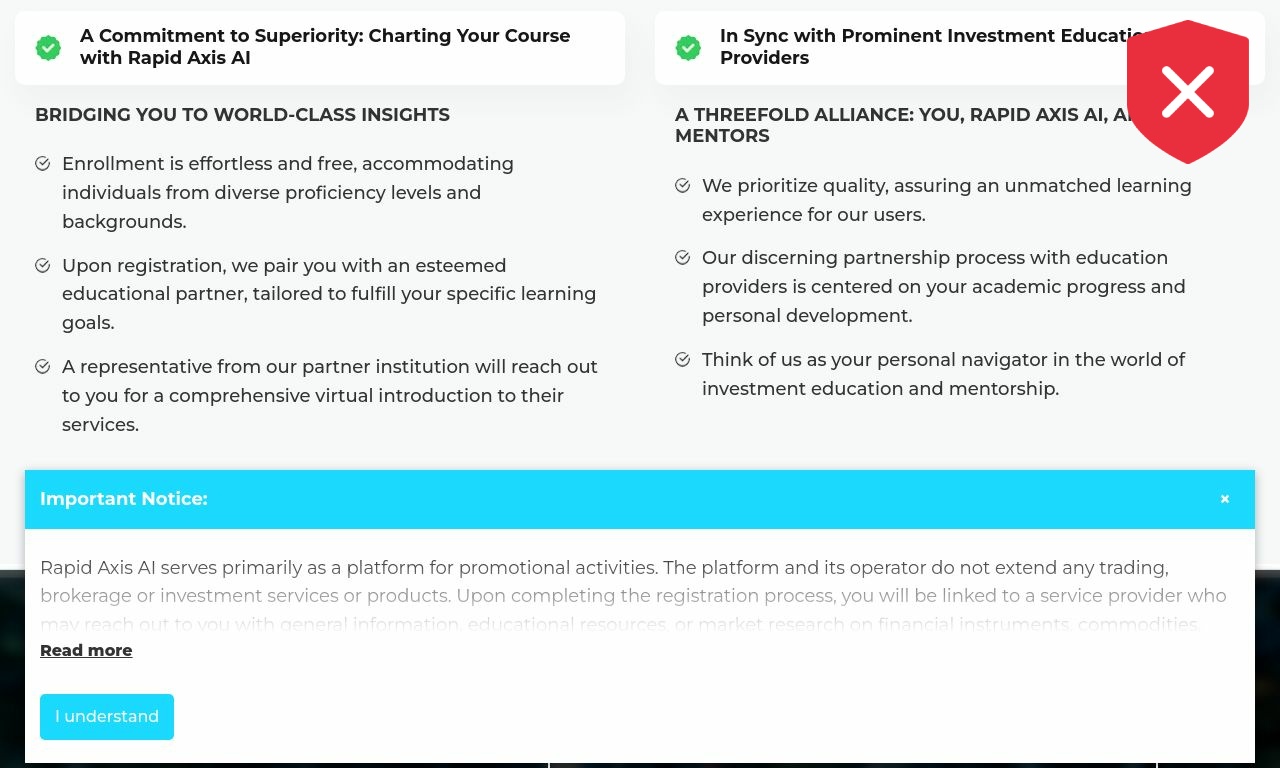Click the red shield X icon
Viewport: 1280px width, 768px height.
coord(1188,92)
